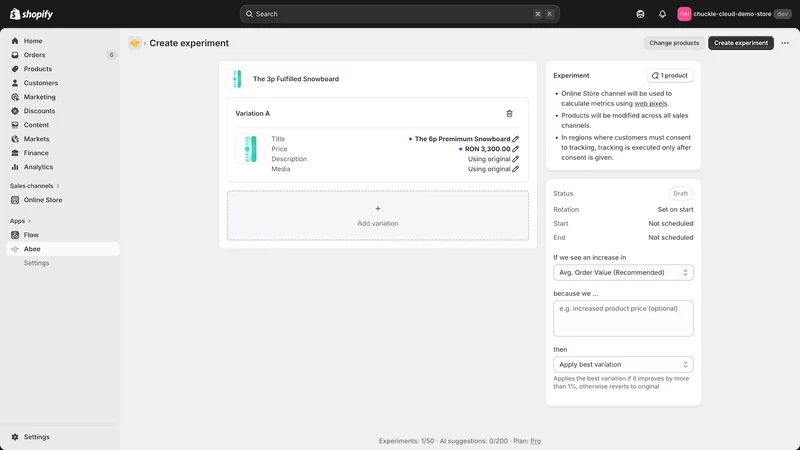Open the Sidekick assistant icon in top bar

click(x=640, y=14)
